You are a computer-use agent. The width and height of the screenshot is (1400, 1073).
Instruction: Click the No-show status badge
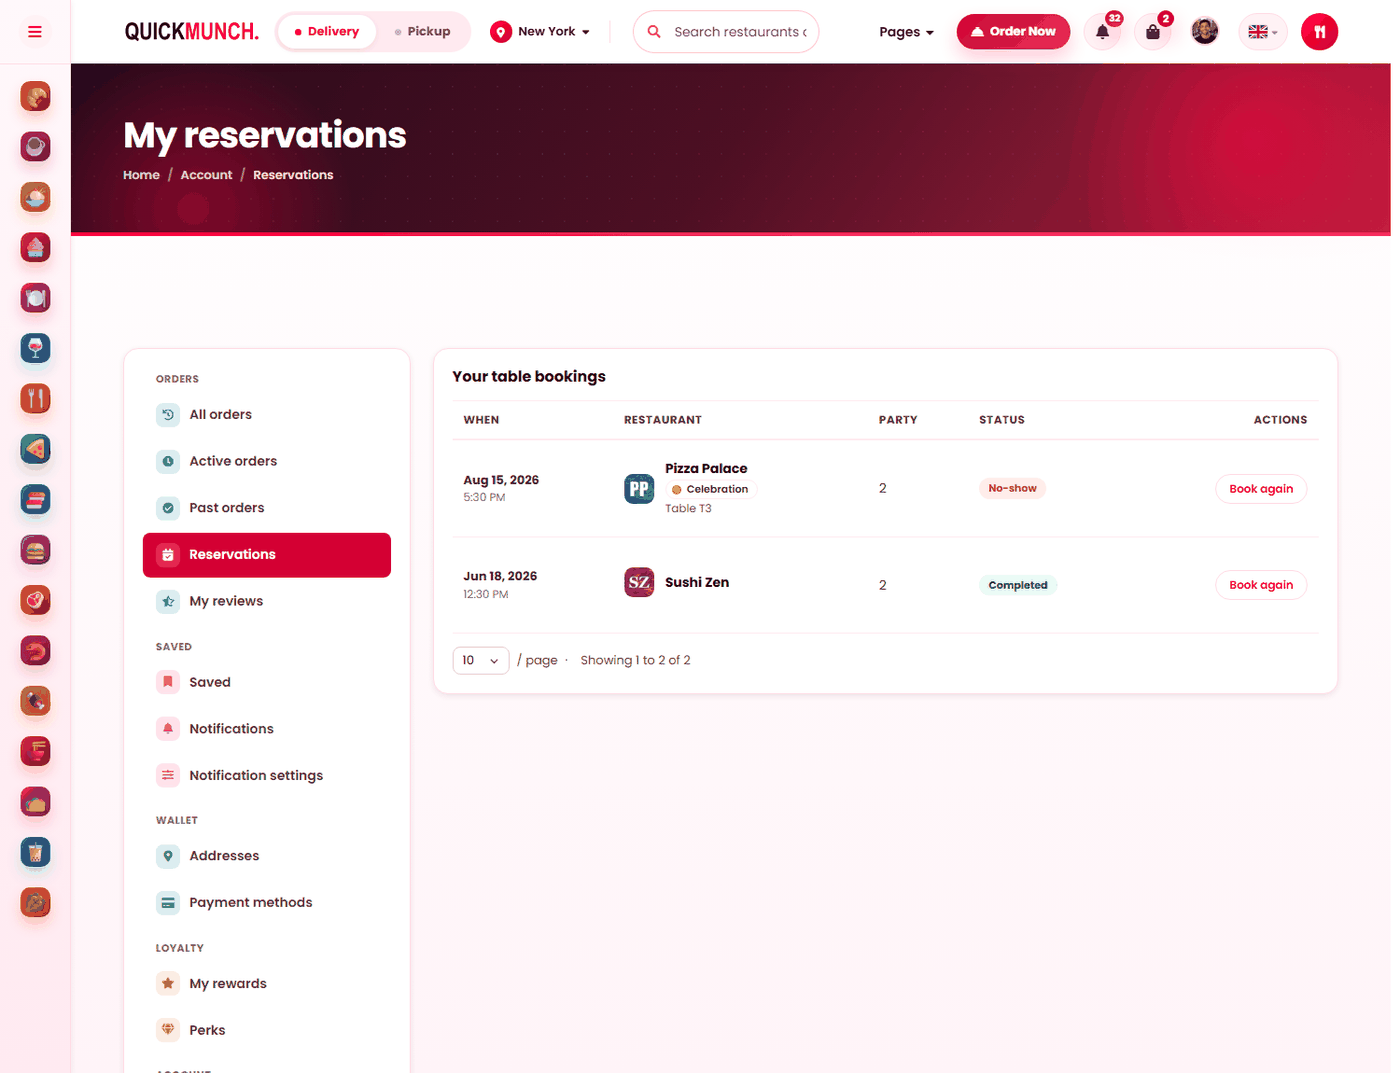1012,488
